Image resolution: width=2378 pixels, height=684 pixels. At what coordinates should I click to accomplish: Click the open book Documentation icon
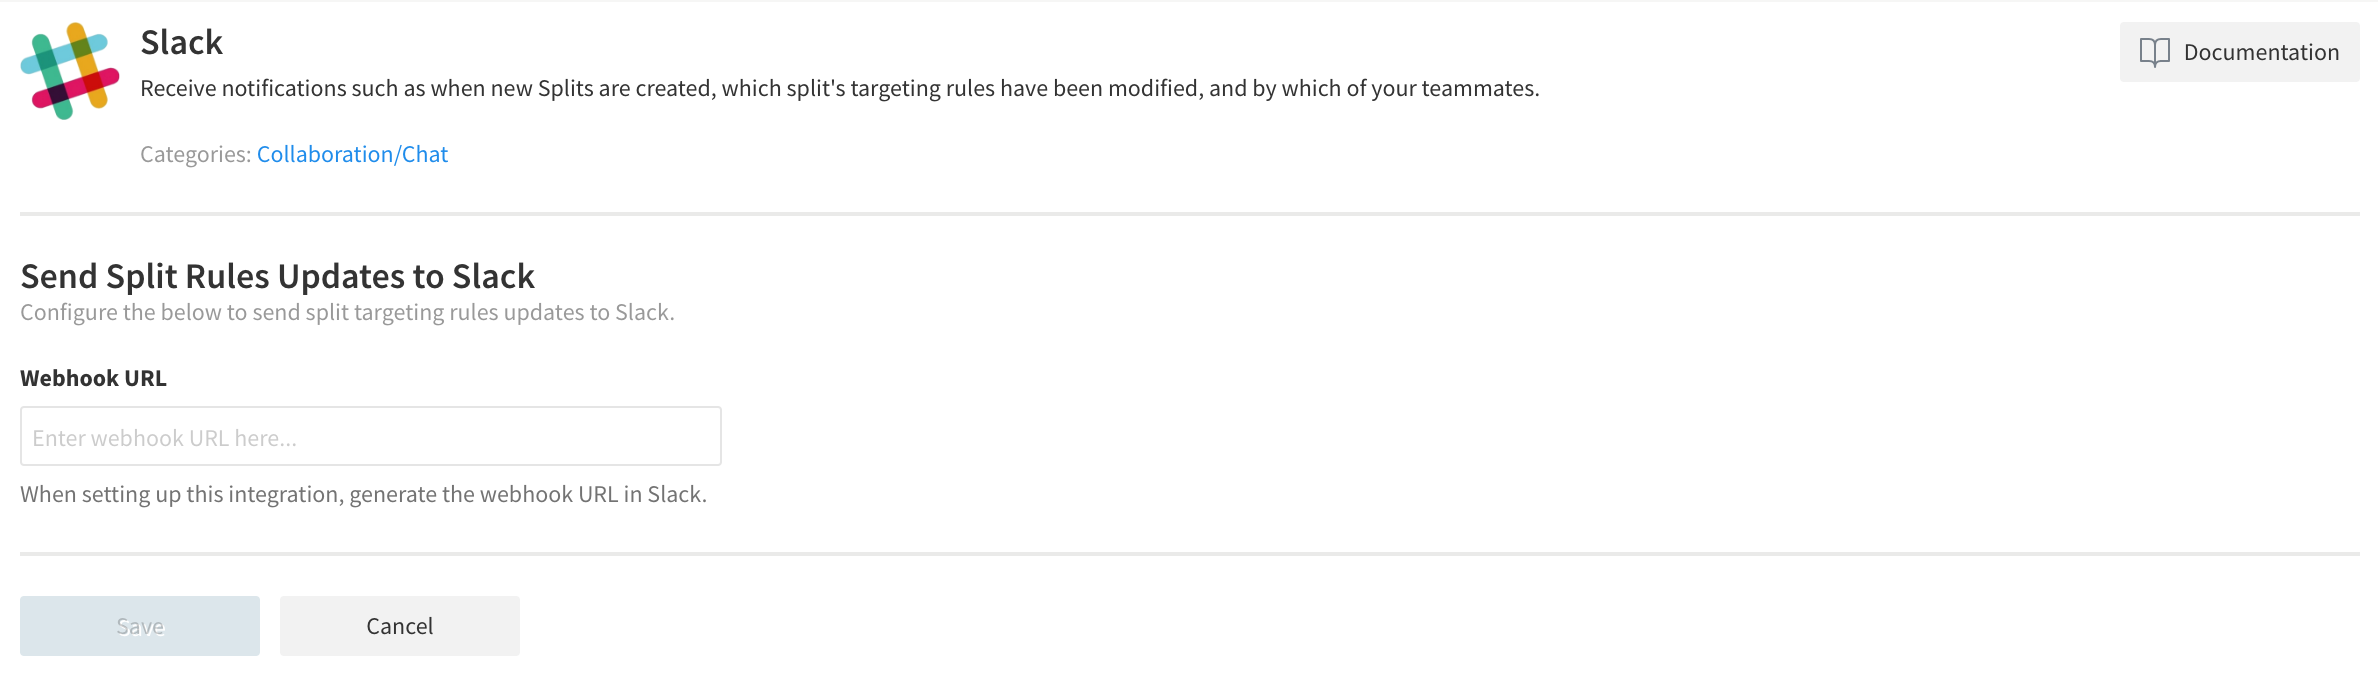2154,52
